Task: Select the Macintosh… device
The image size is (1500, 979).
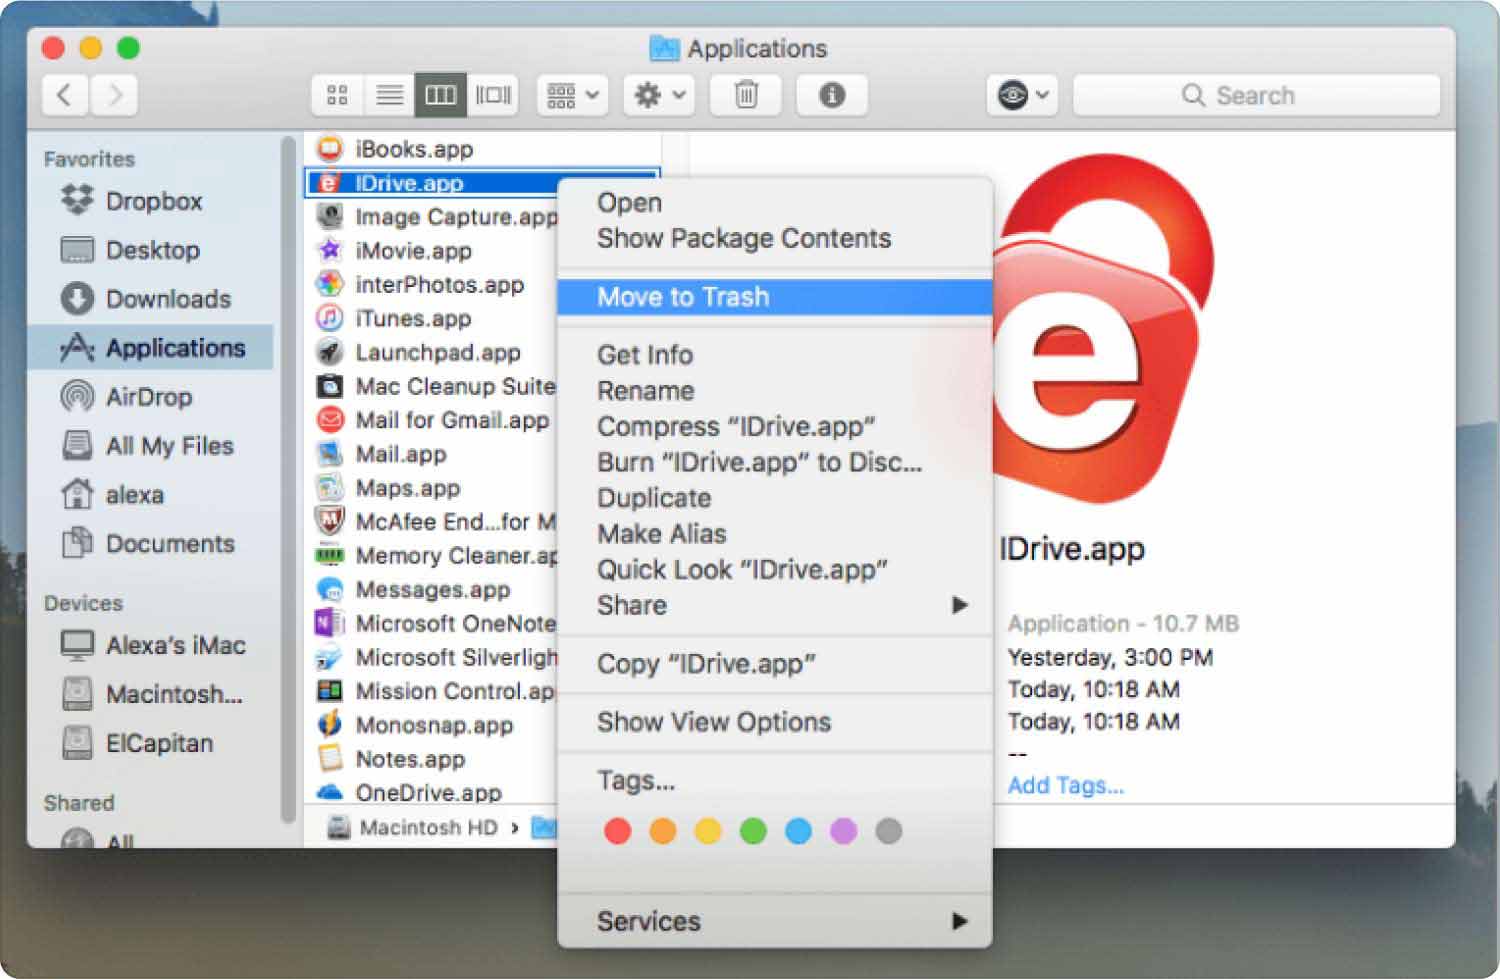Action: pos(152,694)
